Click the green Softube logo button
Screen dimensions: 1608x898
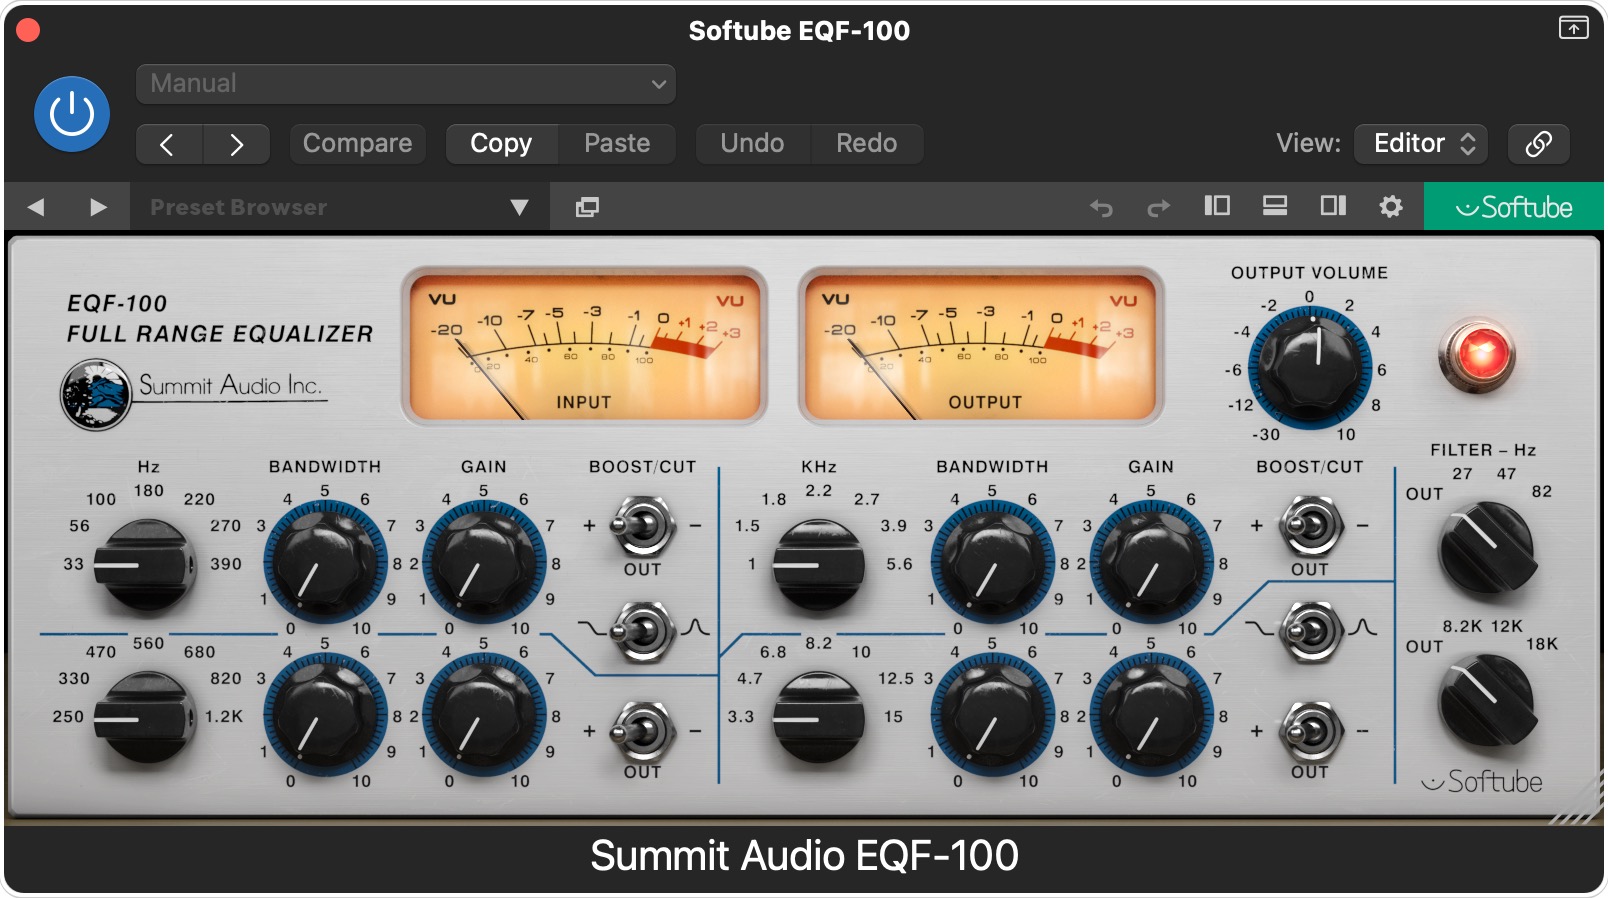point(1514,207)
